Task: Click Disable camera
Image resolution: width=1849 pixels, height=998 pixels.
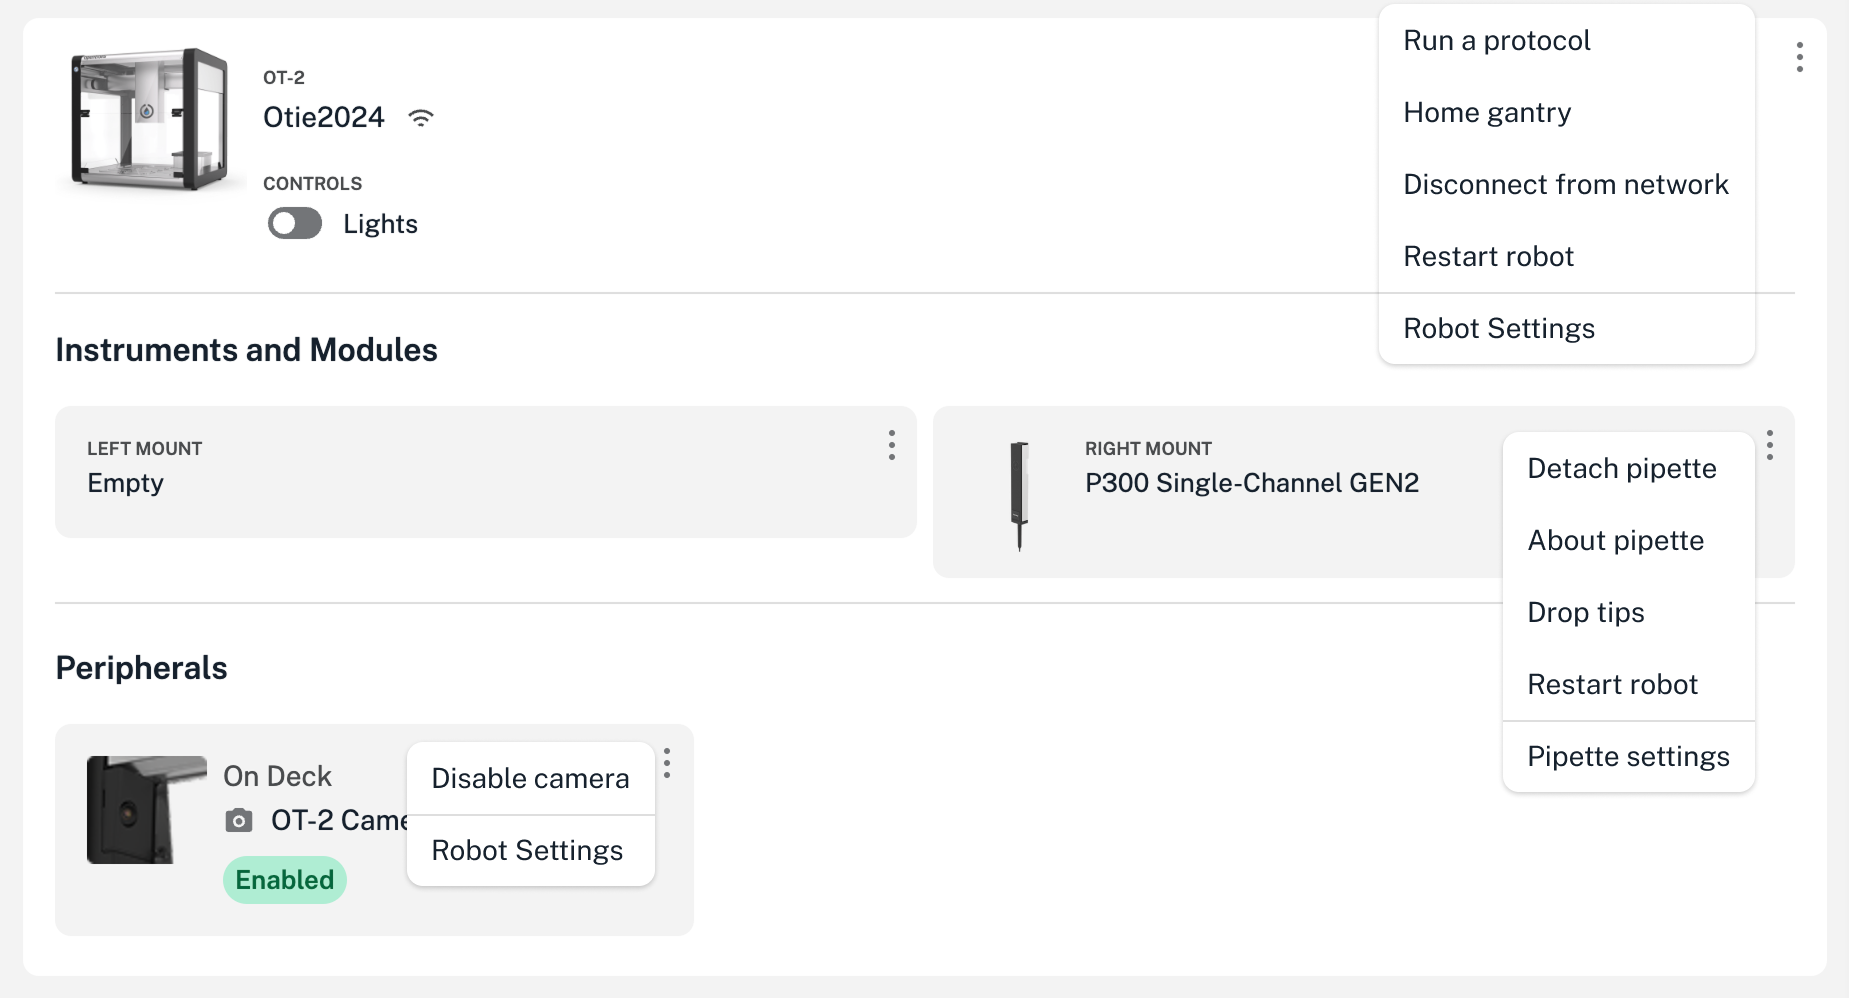Action: [x=529, y=778]
